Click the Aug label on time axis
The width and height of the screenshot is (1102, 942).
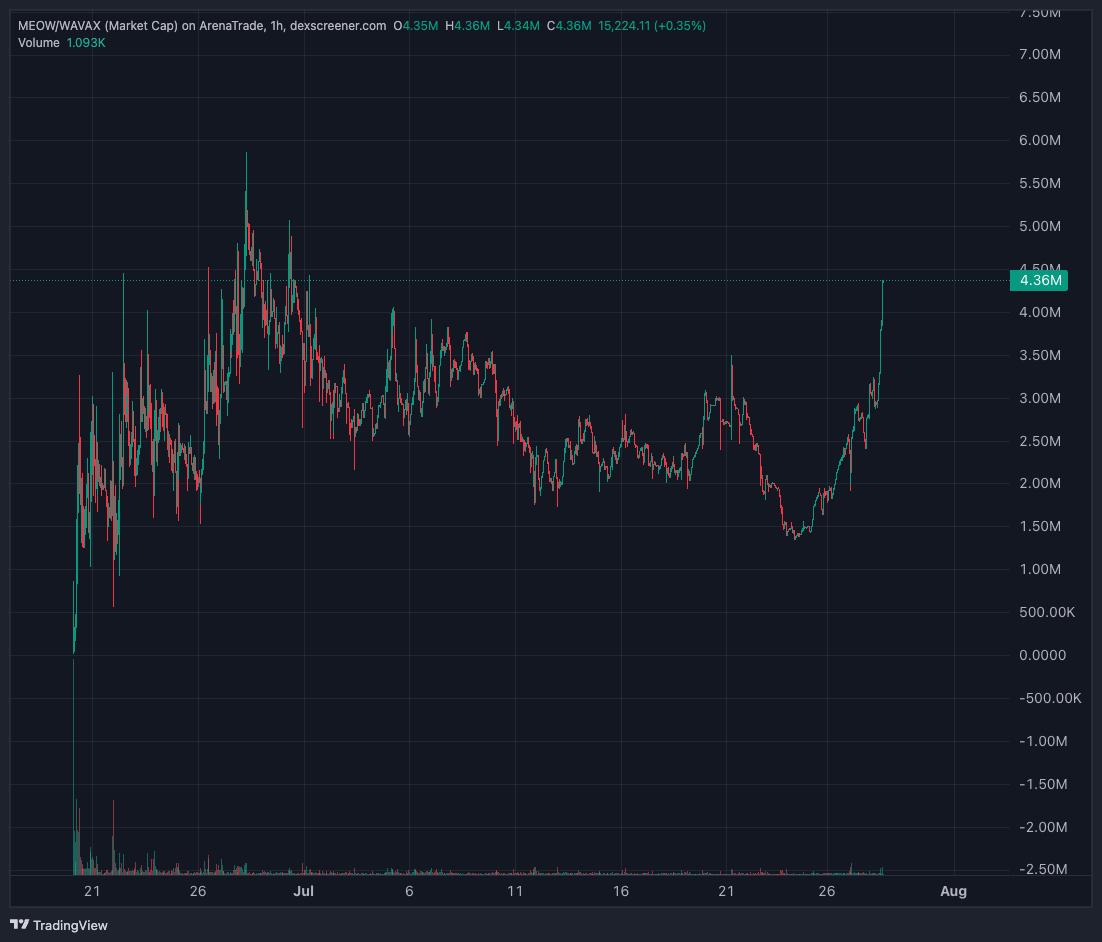953,891
